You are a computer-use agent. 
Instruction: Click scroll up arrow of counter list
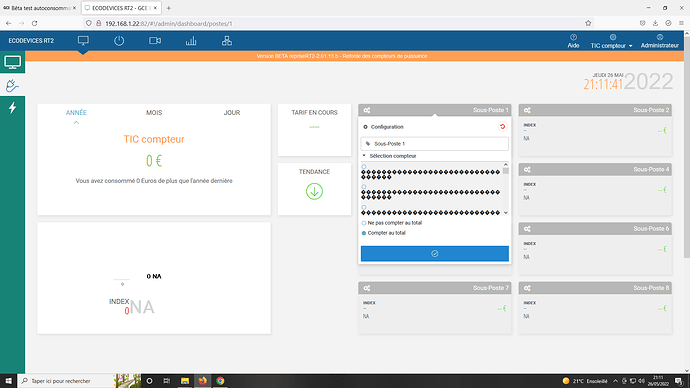506,165
